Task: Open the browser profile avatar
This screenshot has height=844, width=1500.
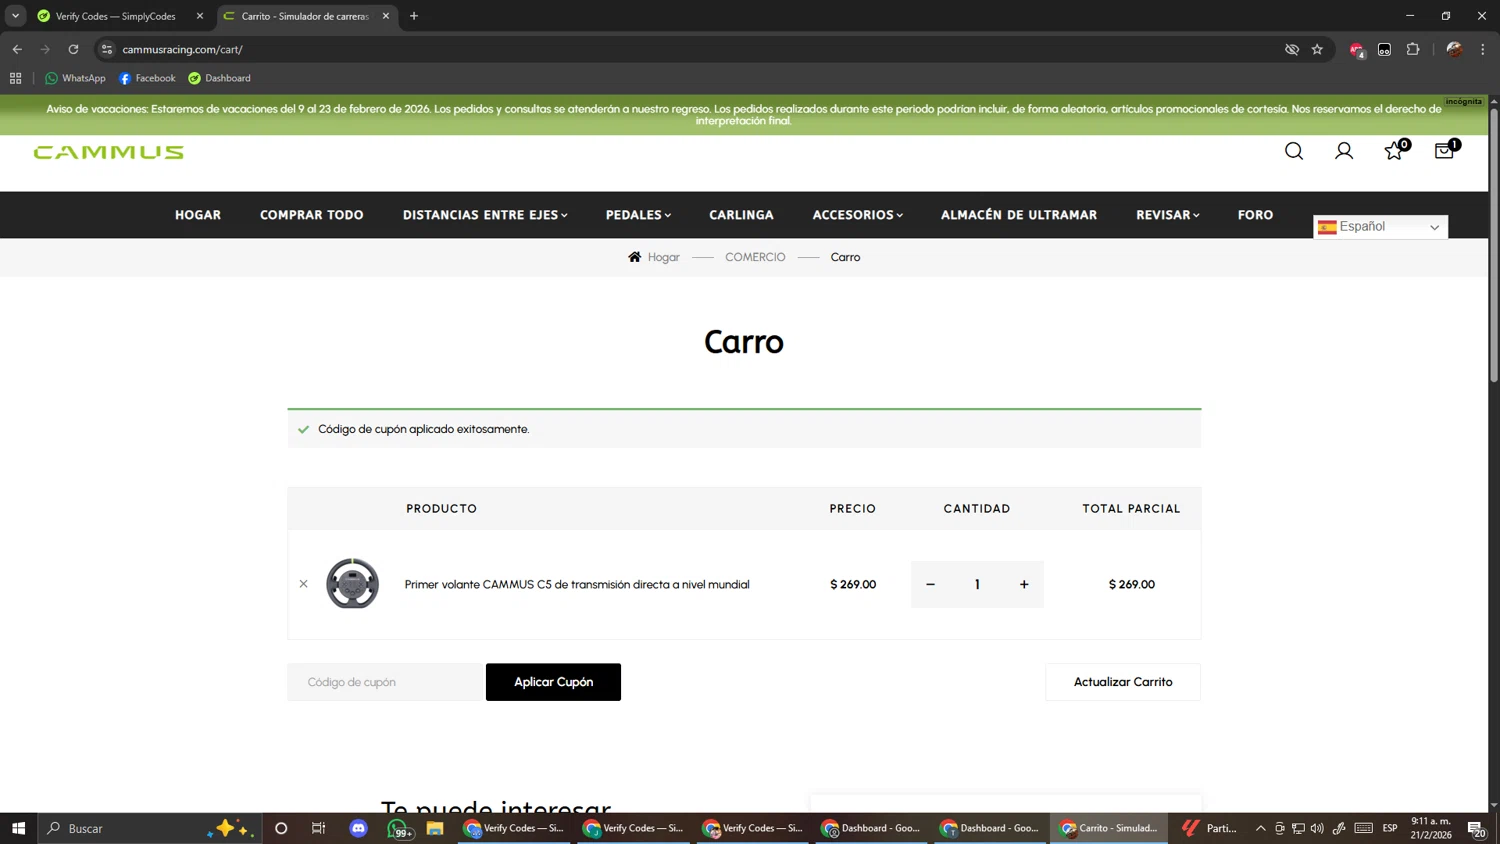Action: point(1454,49)
